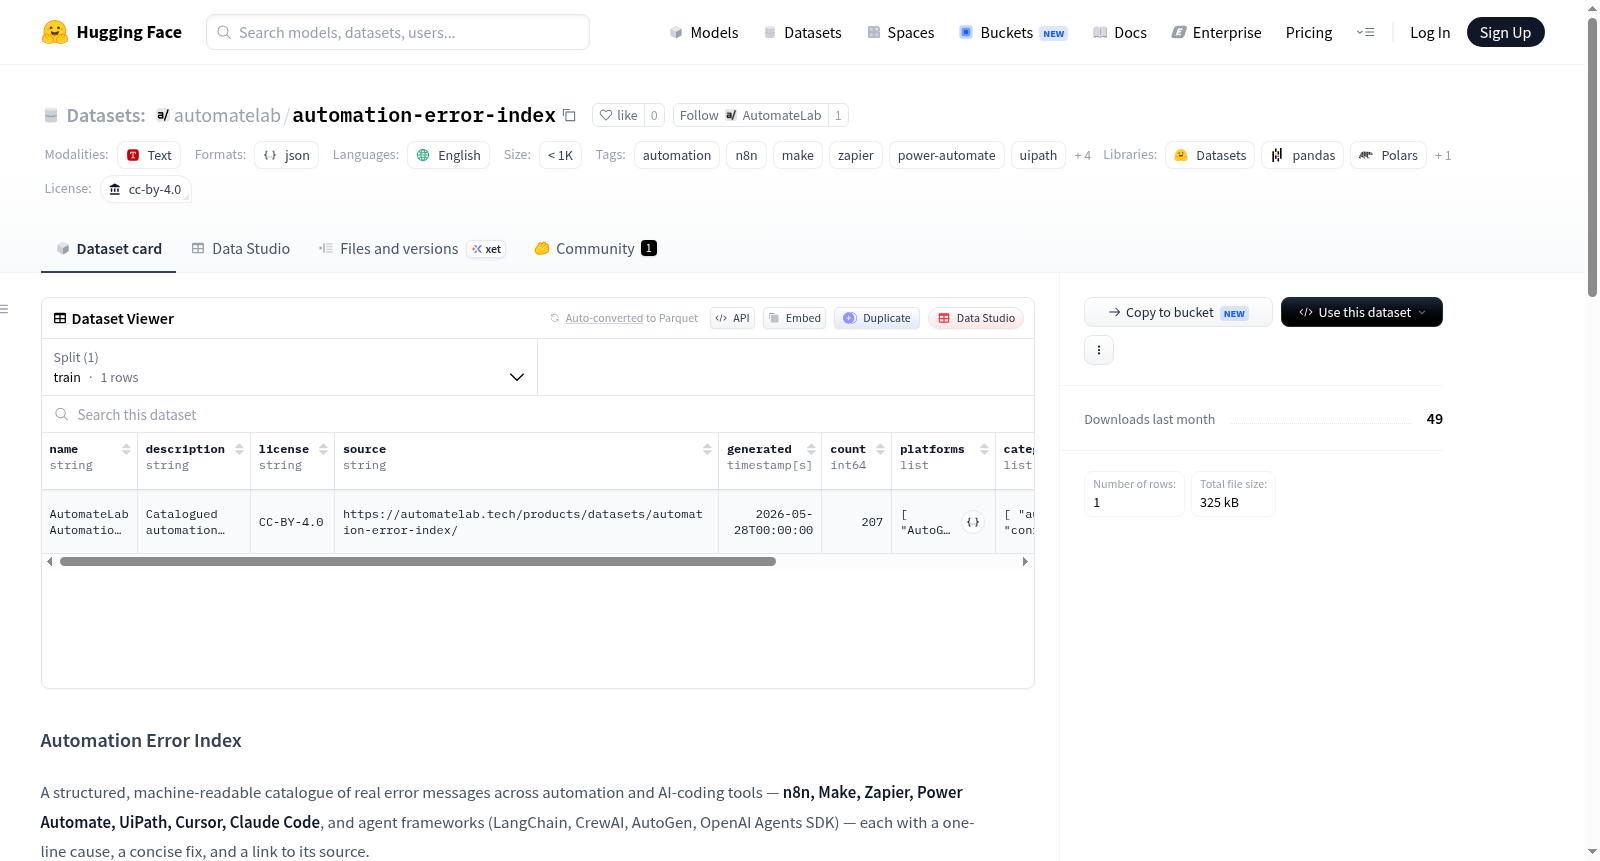The width and height of the screenshot is (1600, 861).
Task: Show the +4 additional tags
Action: (x=1082, y=155)
